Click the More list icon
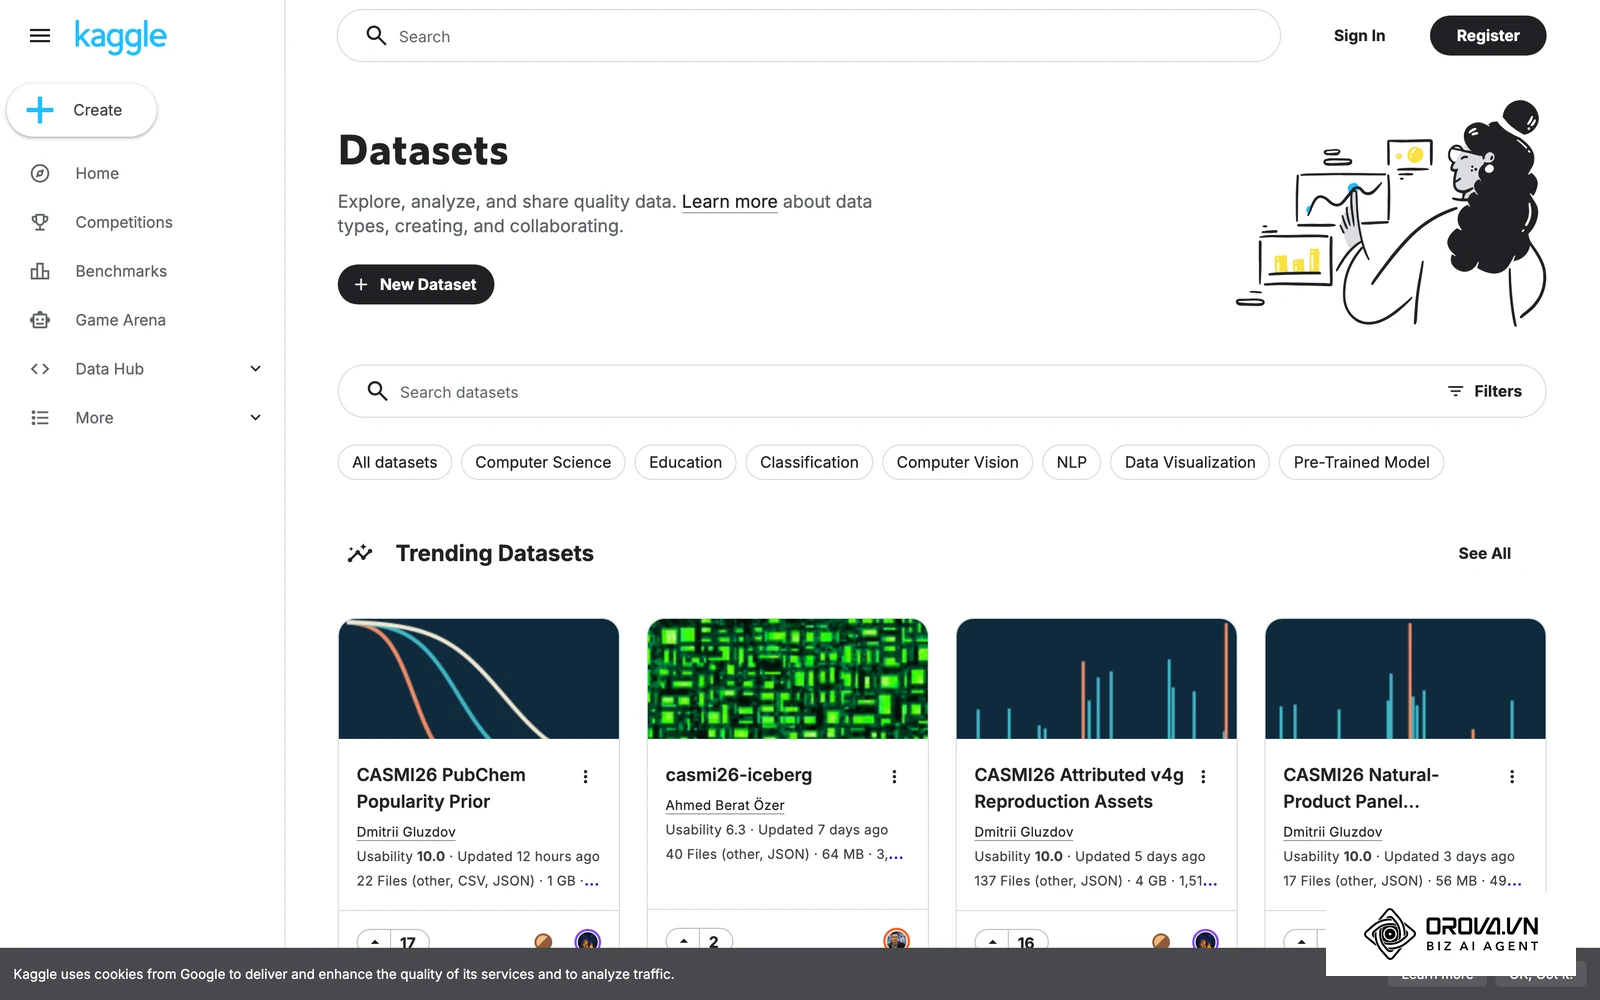This screenshot has width=1600, height=1000. 40,418
